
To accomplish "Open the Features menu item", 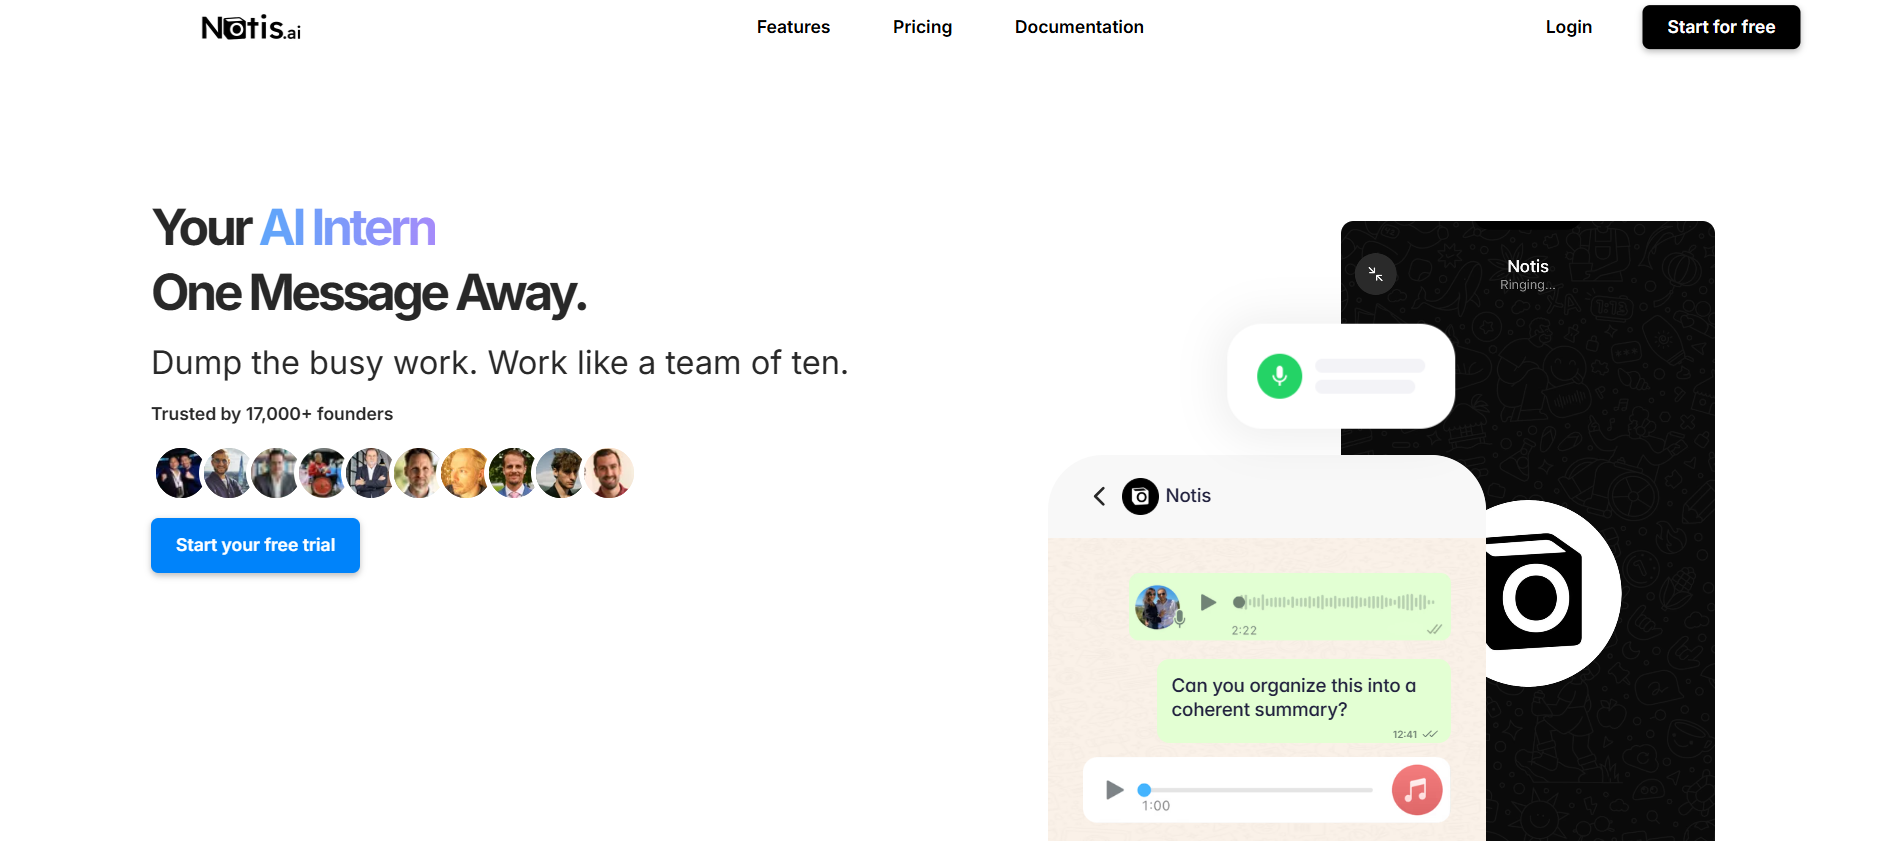I will pyautogui.click(x=793, y=27).
